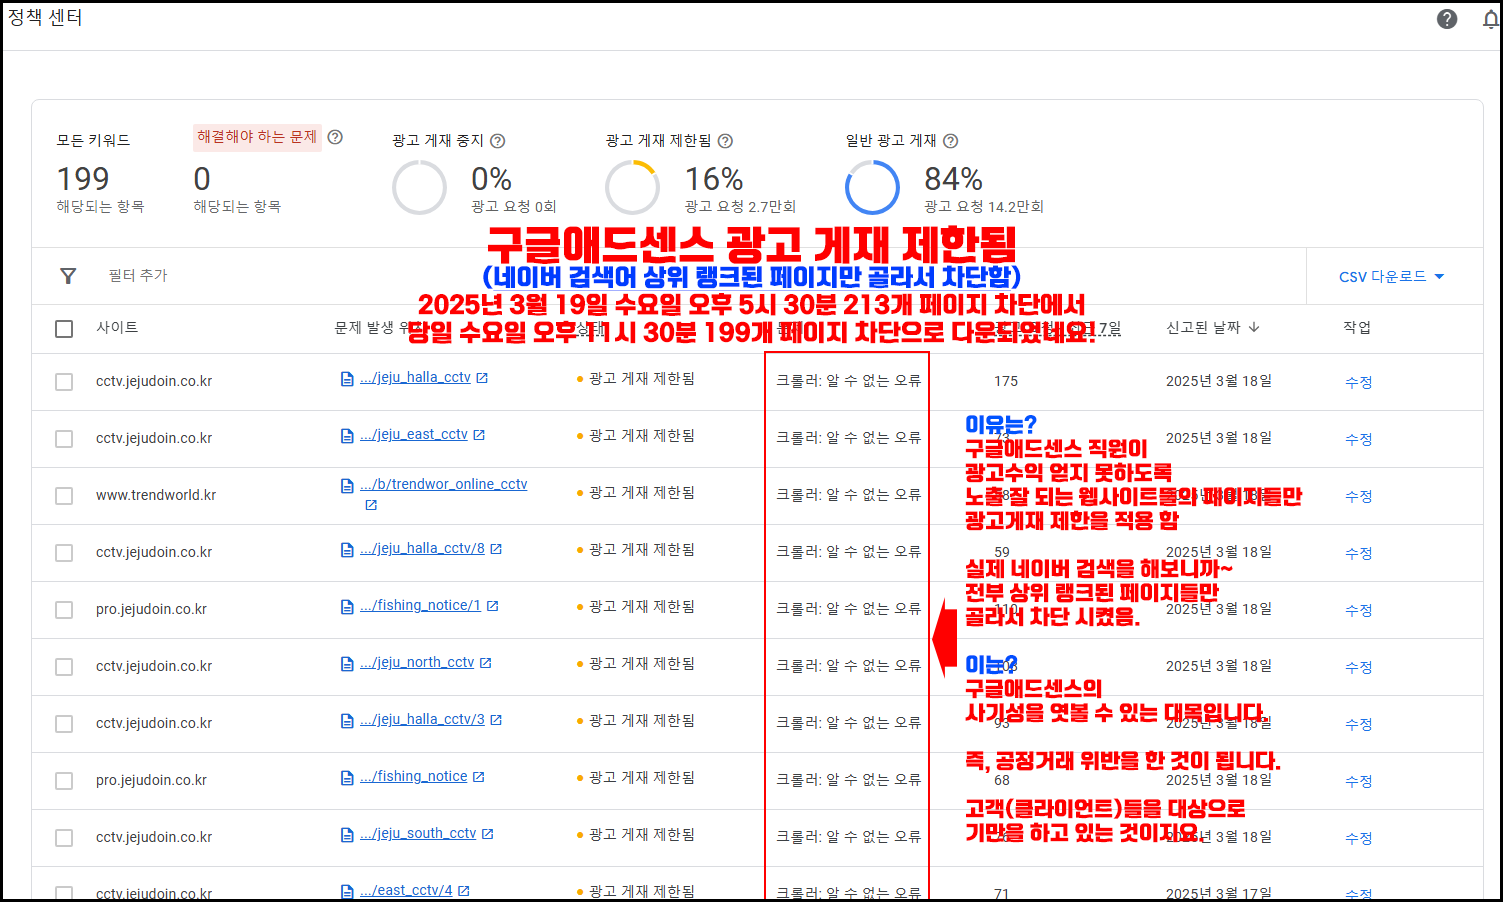This screenshot has height=902, width=1503.
Task: Click 수정 for the trendwor_online_cctv row
Action: coord(1358,496)
